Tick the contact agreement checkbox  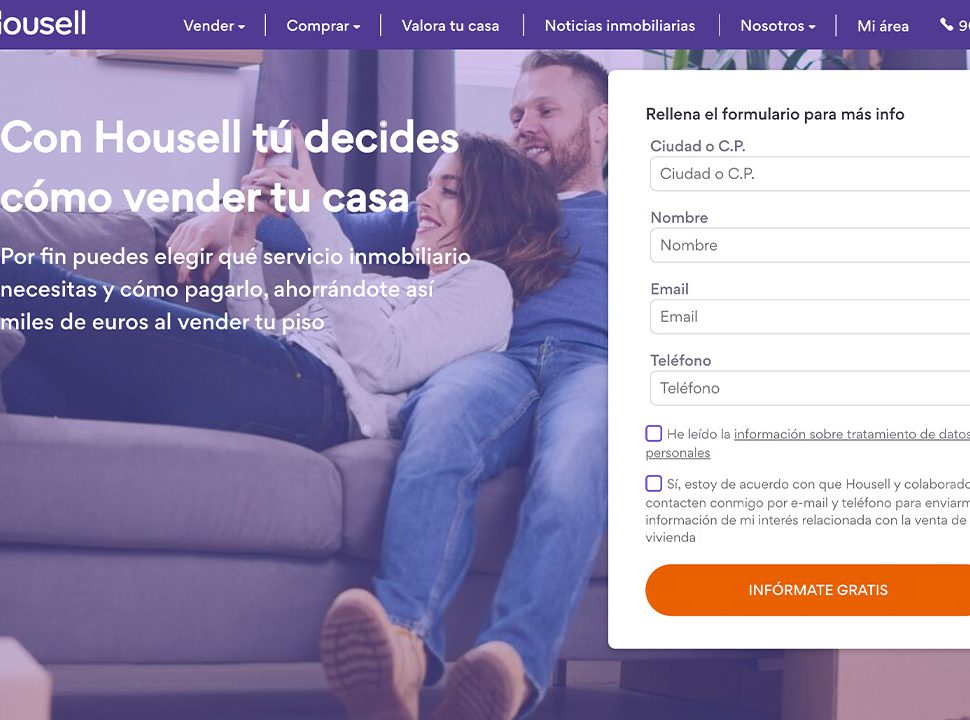click(x=653, y=484)
